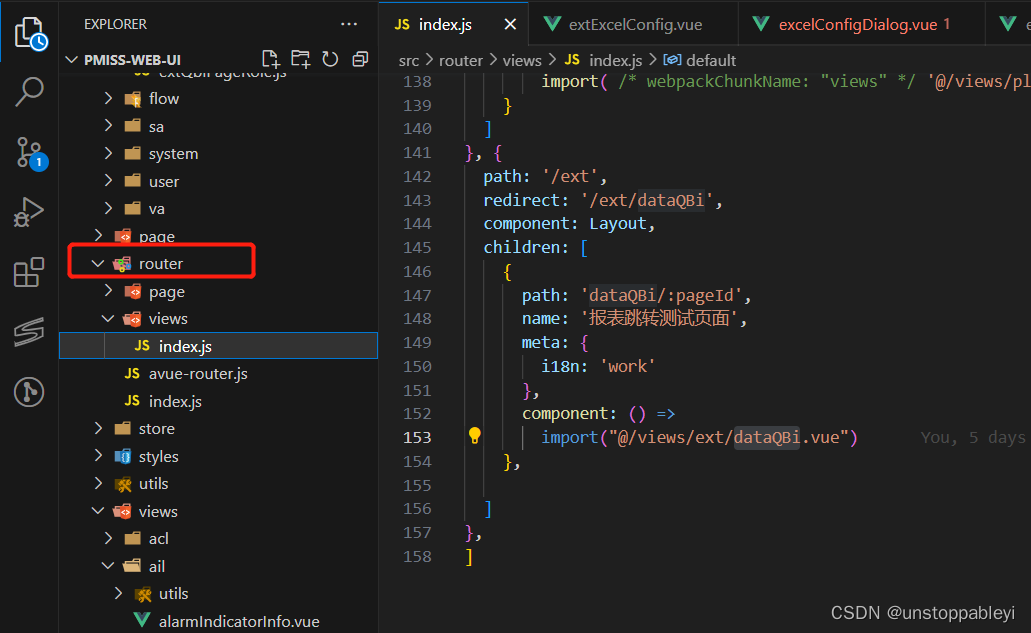Click New File icon in explorer header

coord(270,59)
